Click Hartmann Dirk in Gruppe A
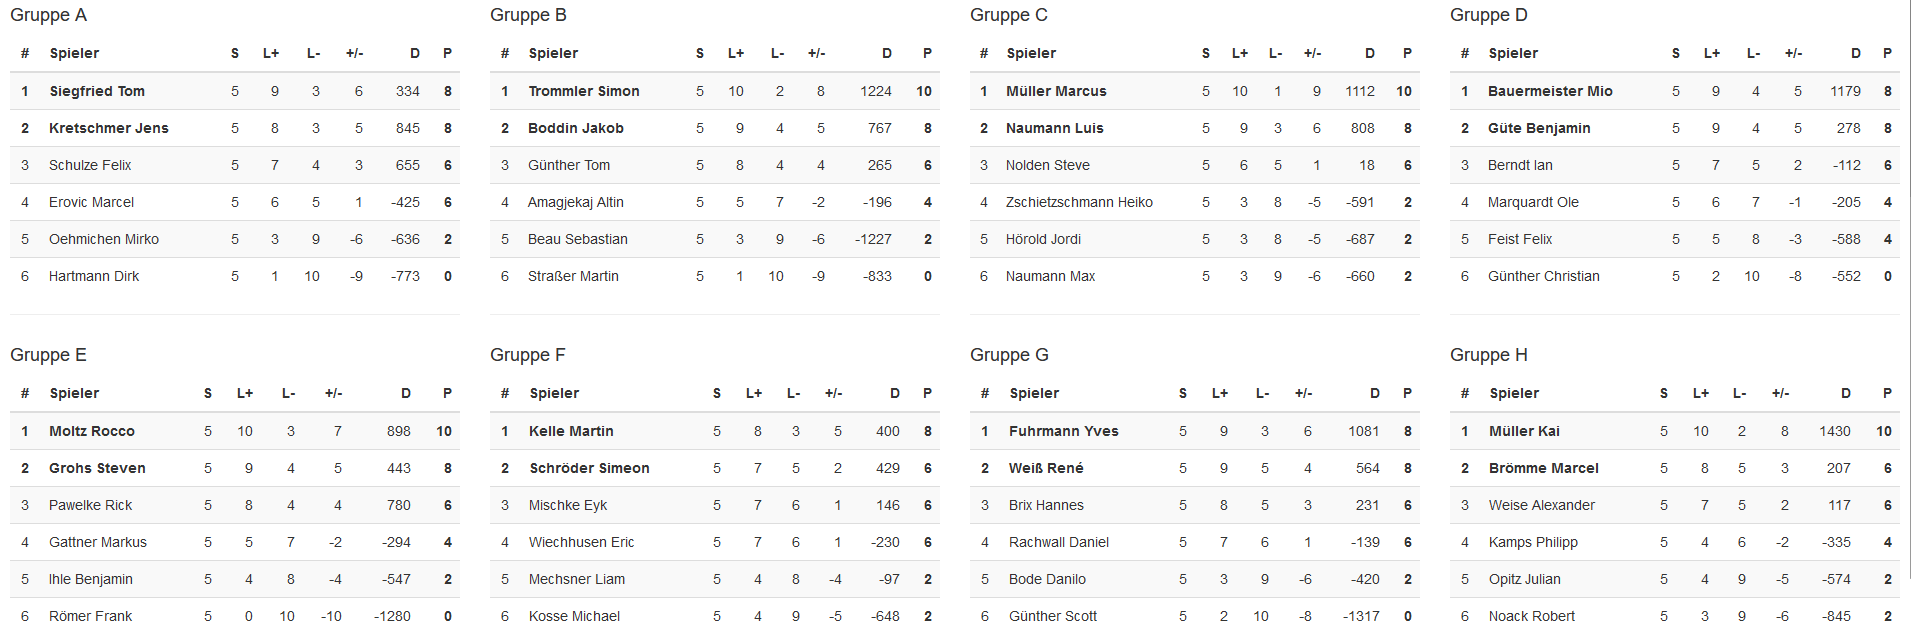The height and width of the screenshot is (642, 1911). coord(94,276)
